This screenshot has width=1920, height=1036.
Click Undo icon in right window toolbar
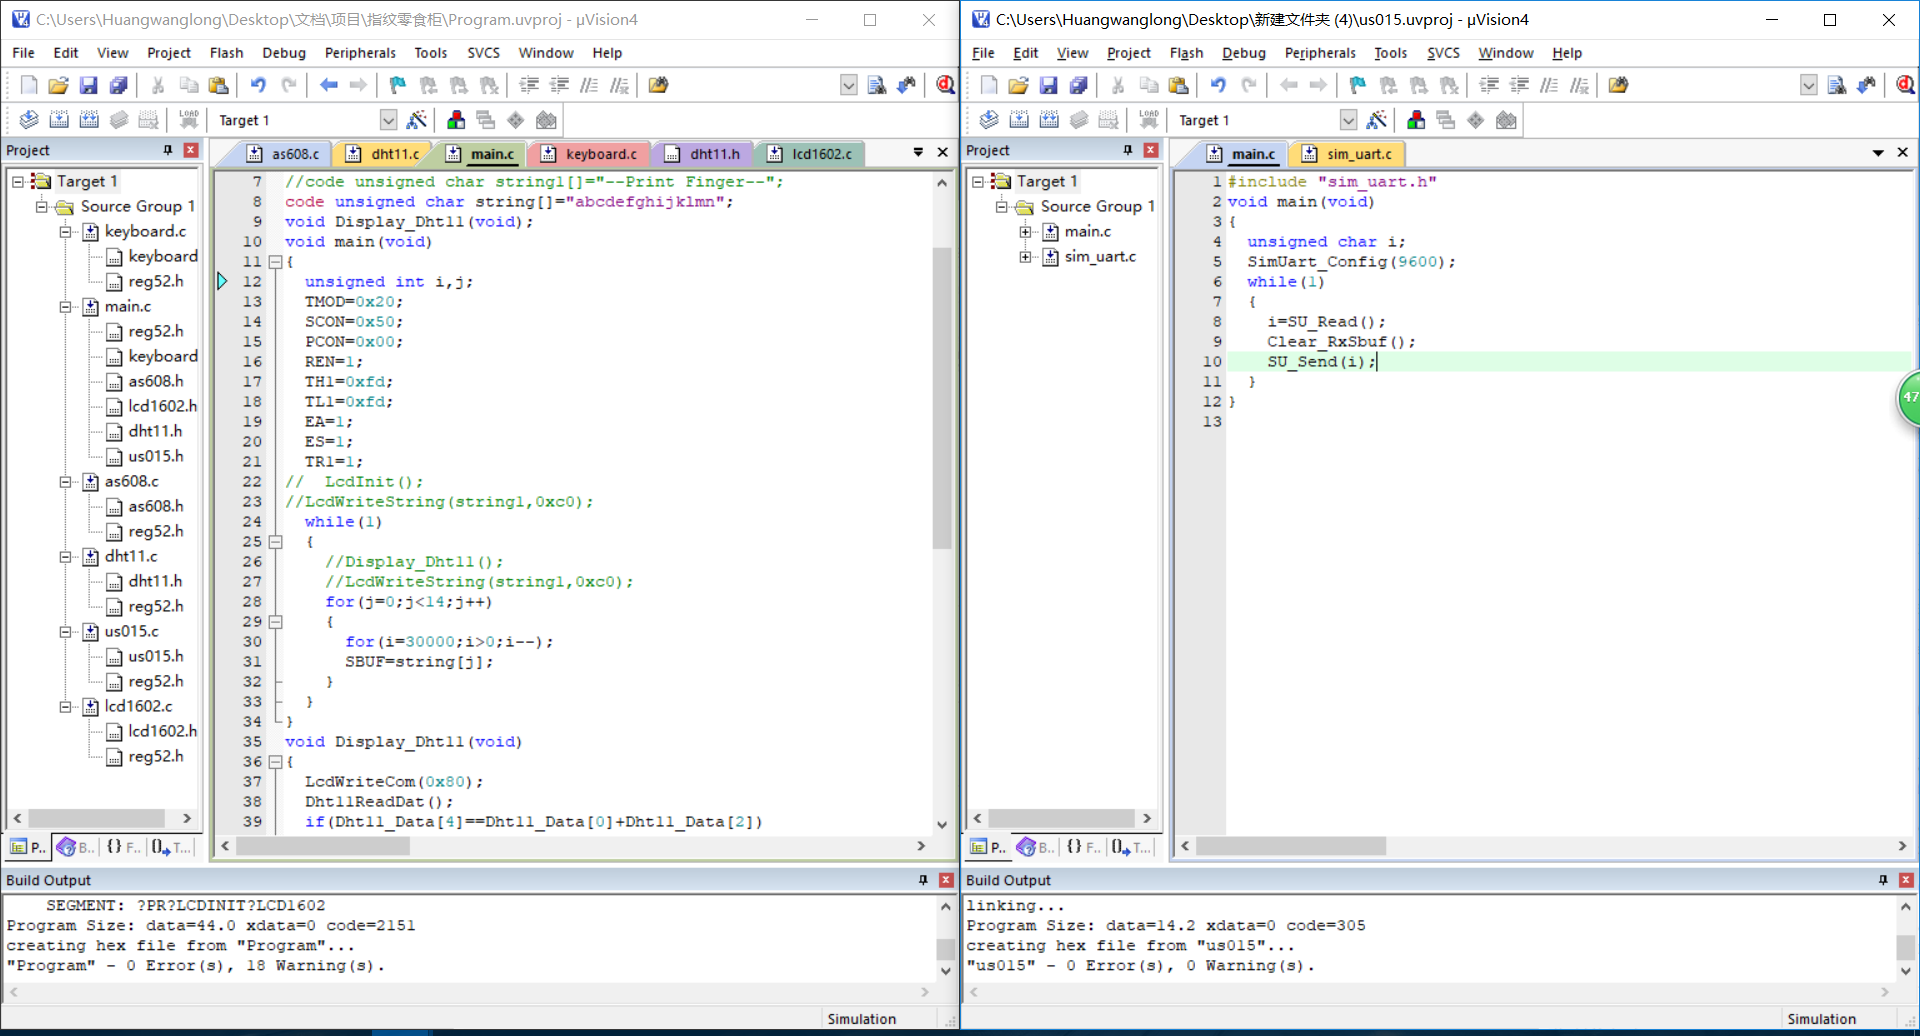click(x=1218, y=85)
